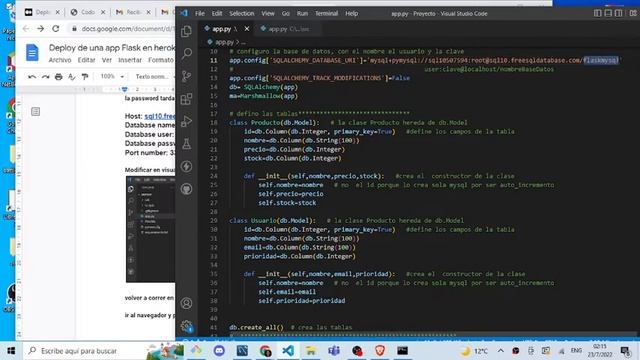The height and width of the screenshot is (360, 640).
Task: Click the 'class Usuario(db.Model):' line
Action: [x=272, y=220]
